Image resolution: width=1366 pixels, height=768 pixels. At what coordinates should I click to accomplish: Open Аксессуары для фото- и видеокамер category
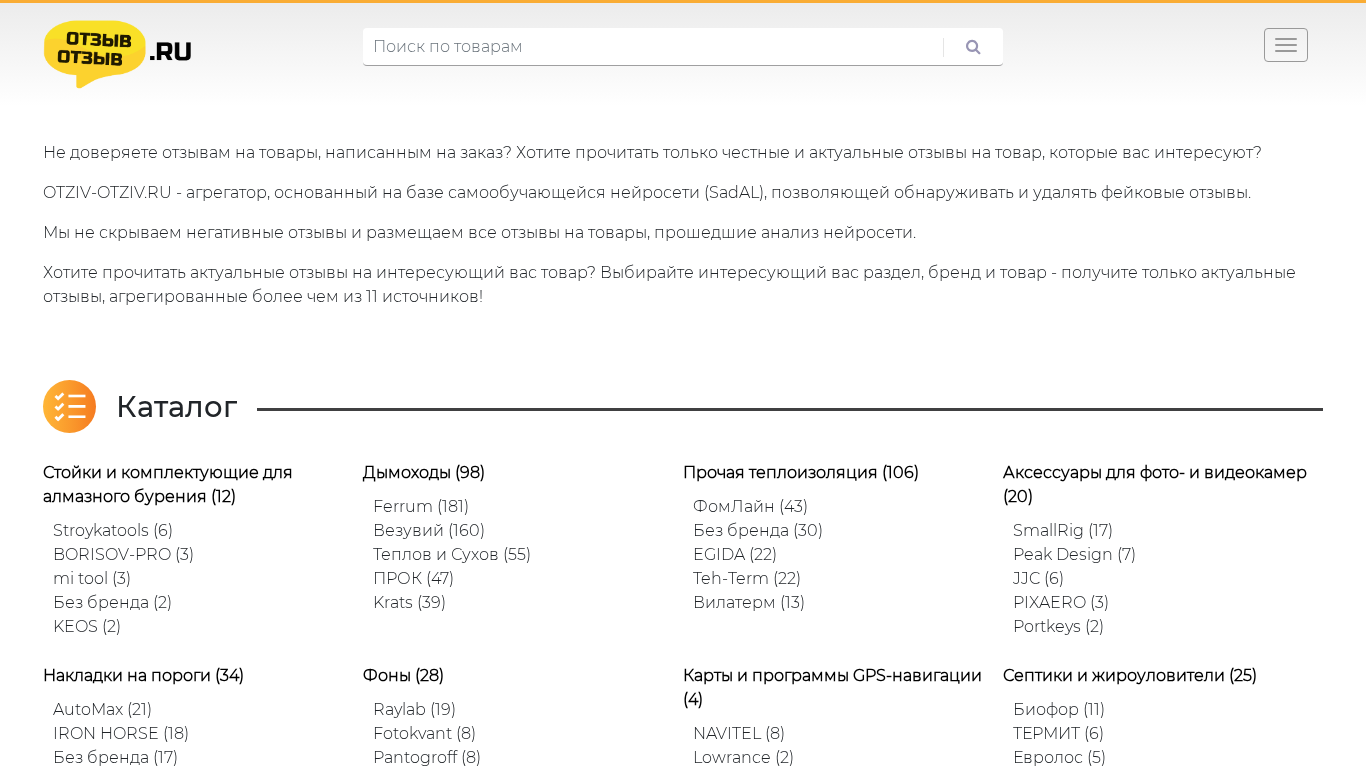[1155, 484]
